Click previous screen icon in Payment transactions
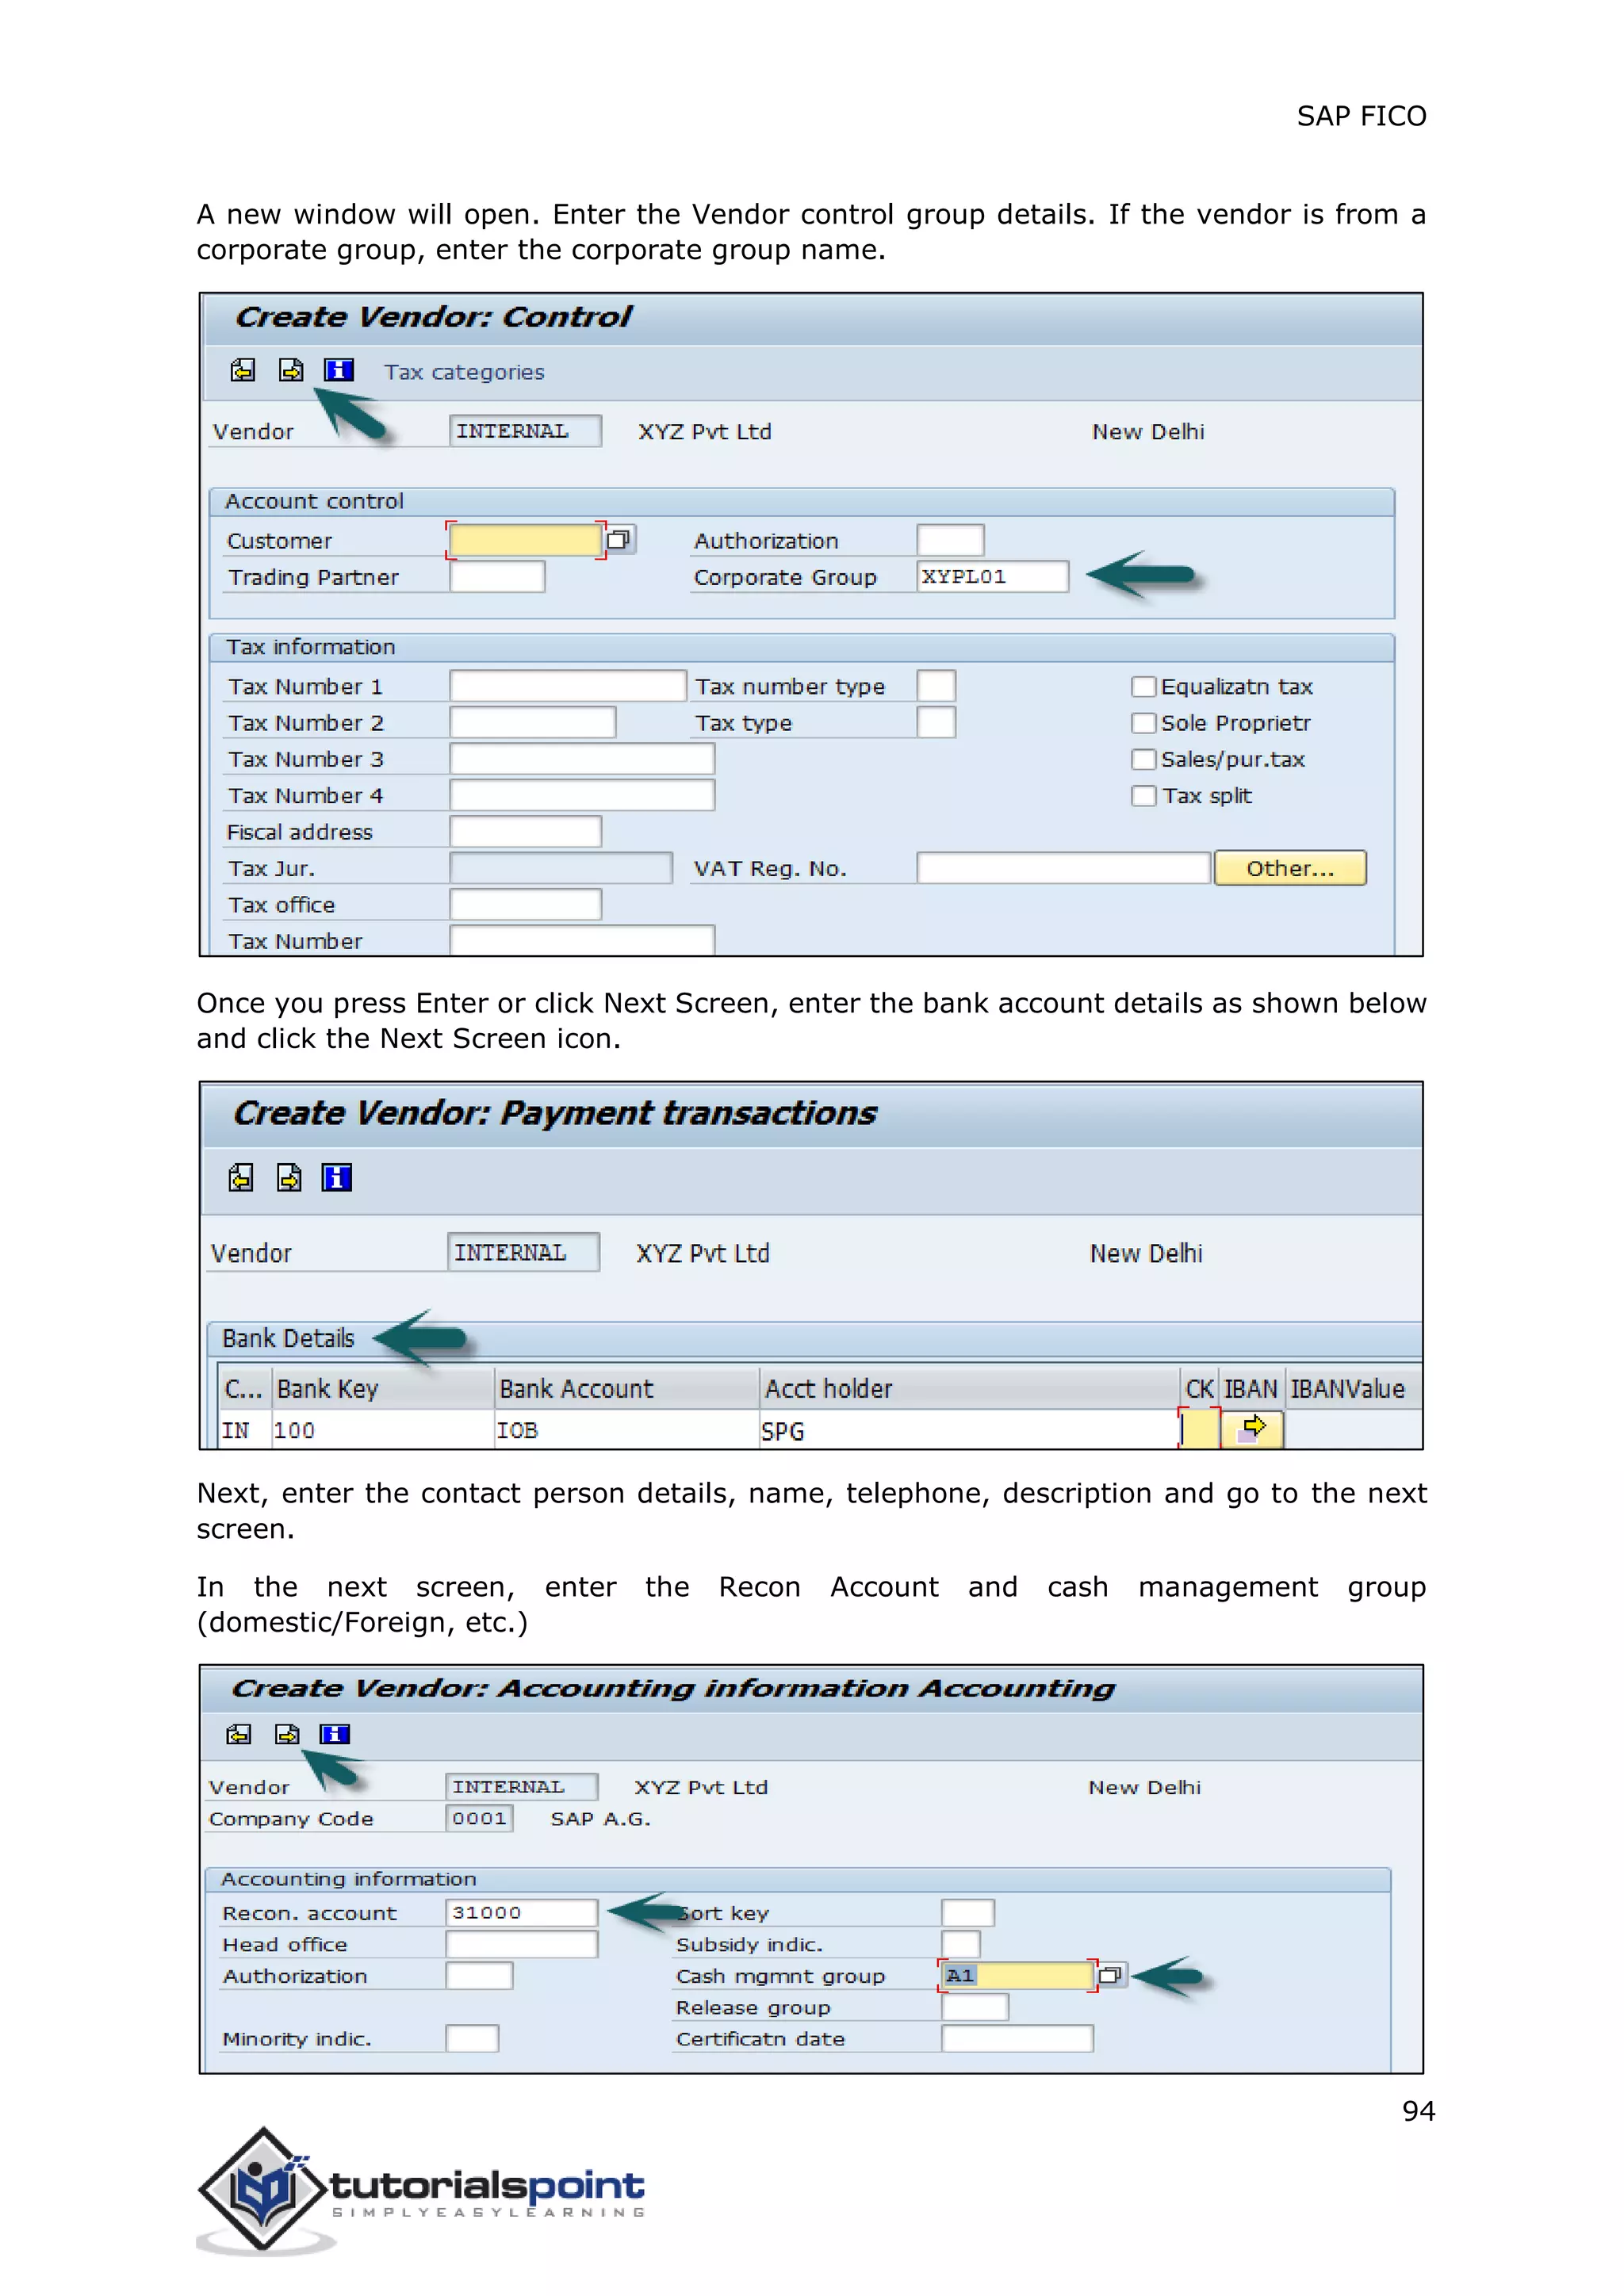 241,1178
